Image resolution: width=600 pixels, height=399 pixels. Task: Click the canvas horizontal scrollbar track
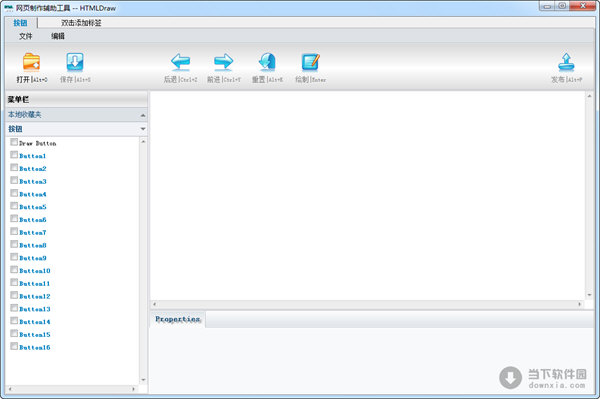pyautogui.click(x=367, y=304)
